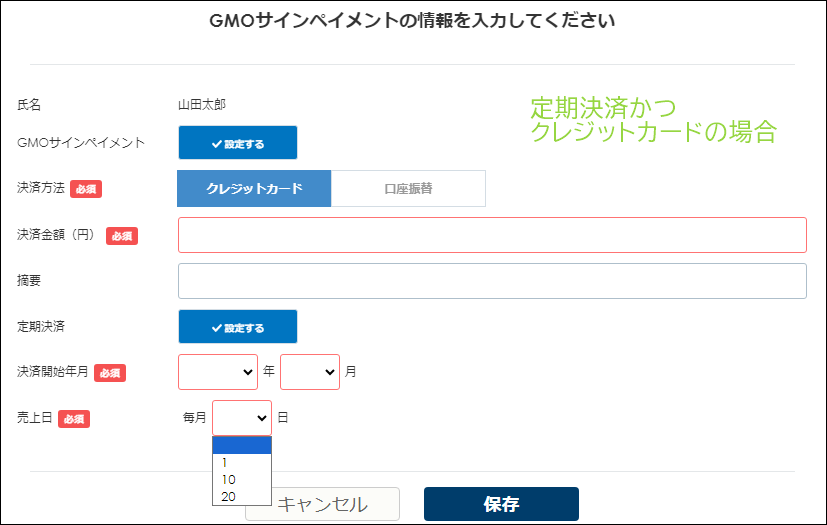Click into the 摘要 text field
This screenshot has width=827, height=525.
point(492,281)
